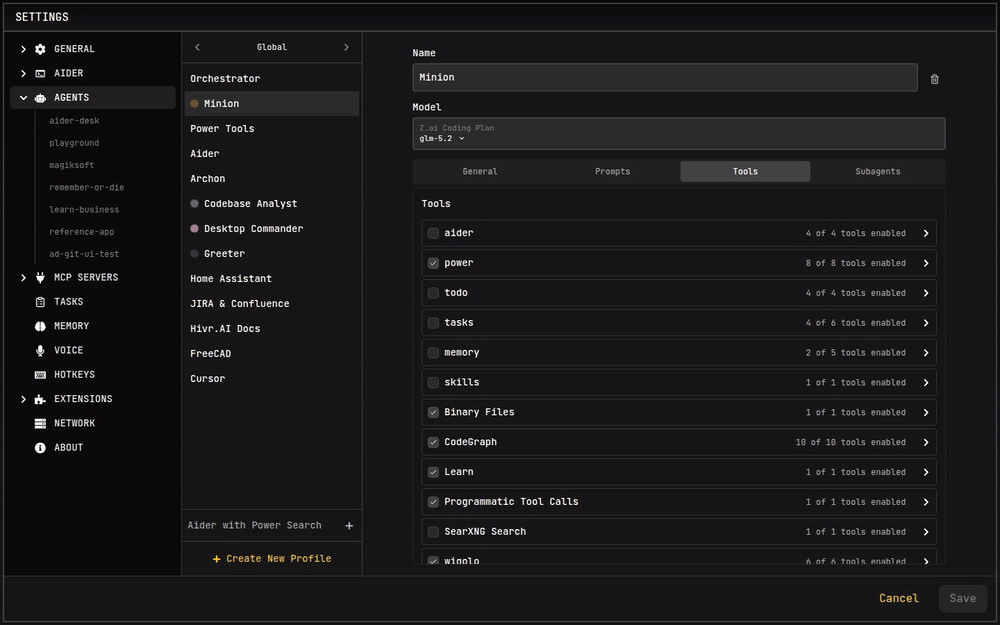Click the General gear icon
This screenshot has width=1000, height=625.
pos(40,49)
